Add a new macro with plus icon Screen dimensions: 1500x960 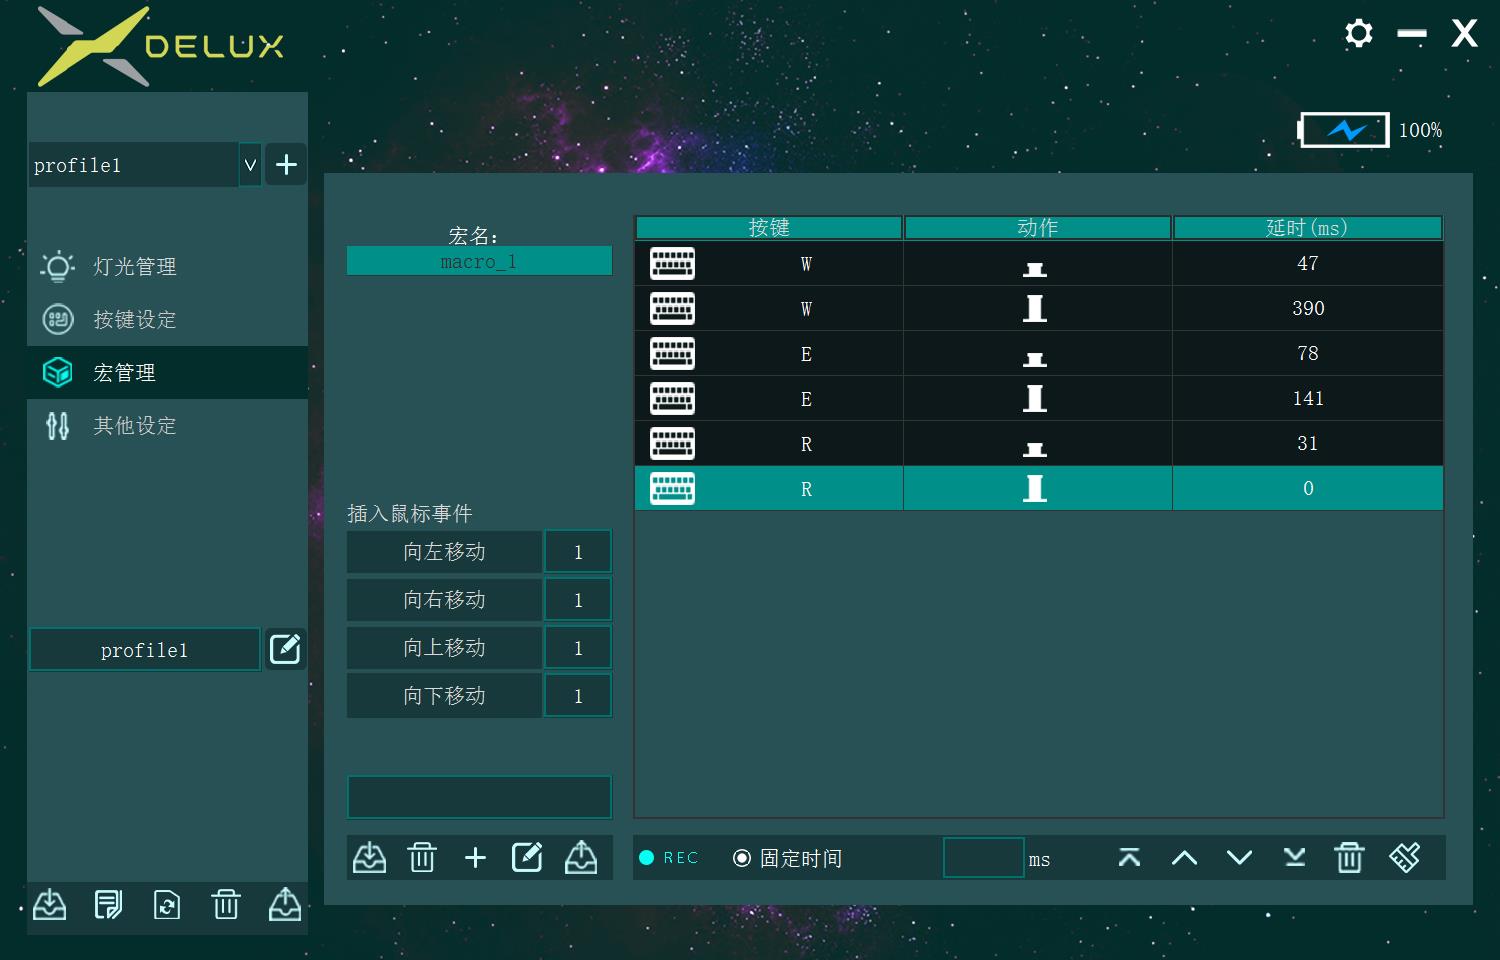pyautogui.click(x=475, y=857)
